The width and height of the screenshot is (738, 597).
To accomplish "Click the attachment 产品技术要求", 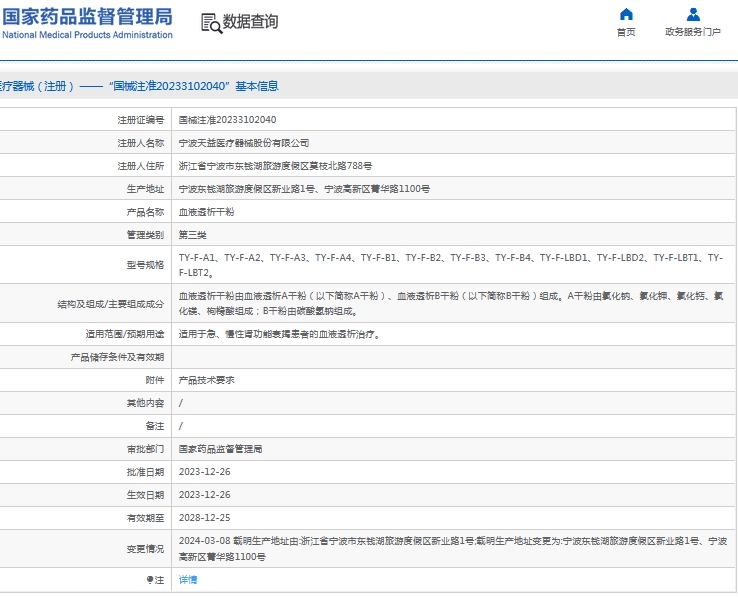I will 206,380.
